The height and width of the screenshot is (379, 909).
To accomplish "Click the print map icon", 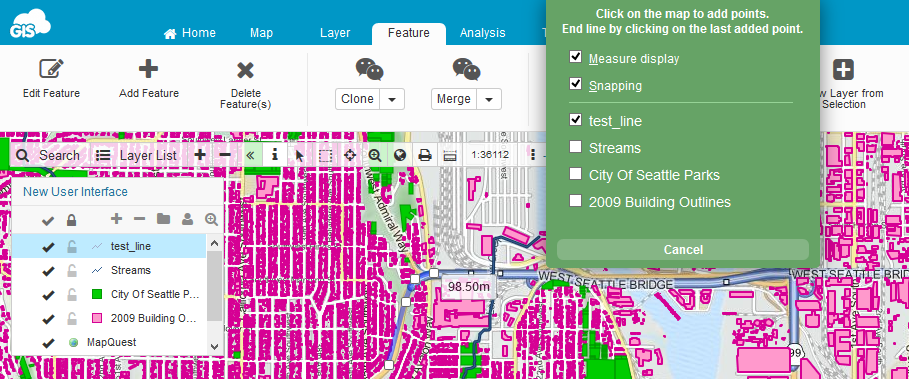I will pos(425,155).
